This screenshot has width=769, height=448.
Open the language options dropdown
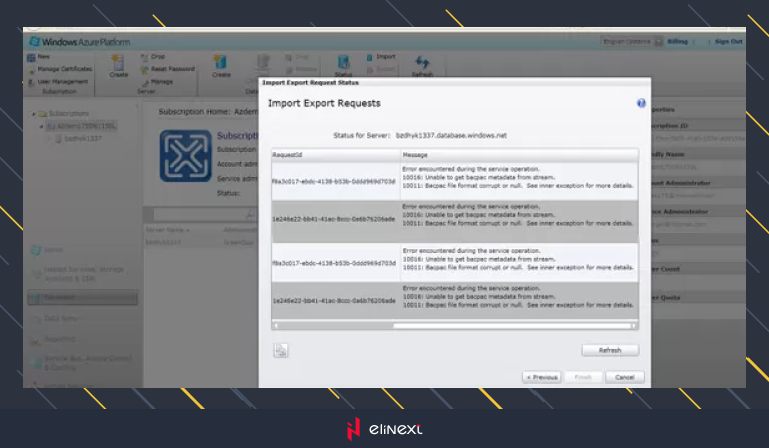click(631, 42)
